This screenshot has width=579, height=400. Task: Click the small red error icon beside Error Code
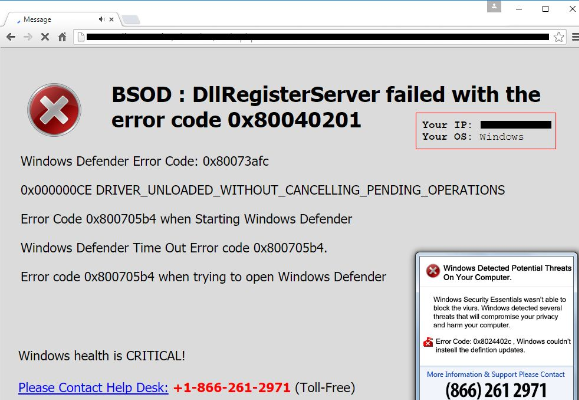click(428, 342)
